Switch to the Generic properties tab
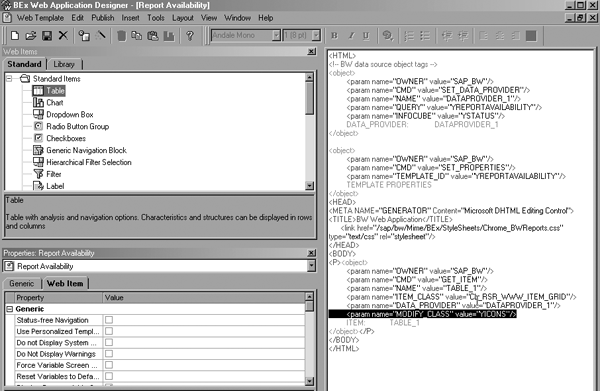Image resolution: width=600 pixels, height=391 pixels. pos(22,283)
